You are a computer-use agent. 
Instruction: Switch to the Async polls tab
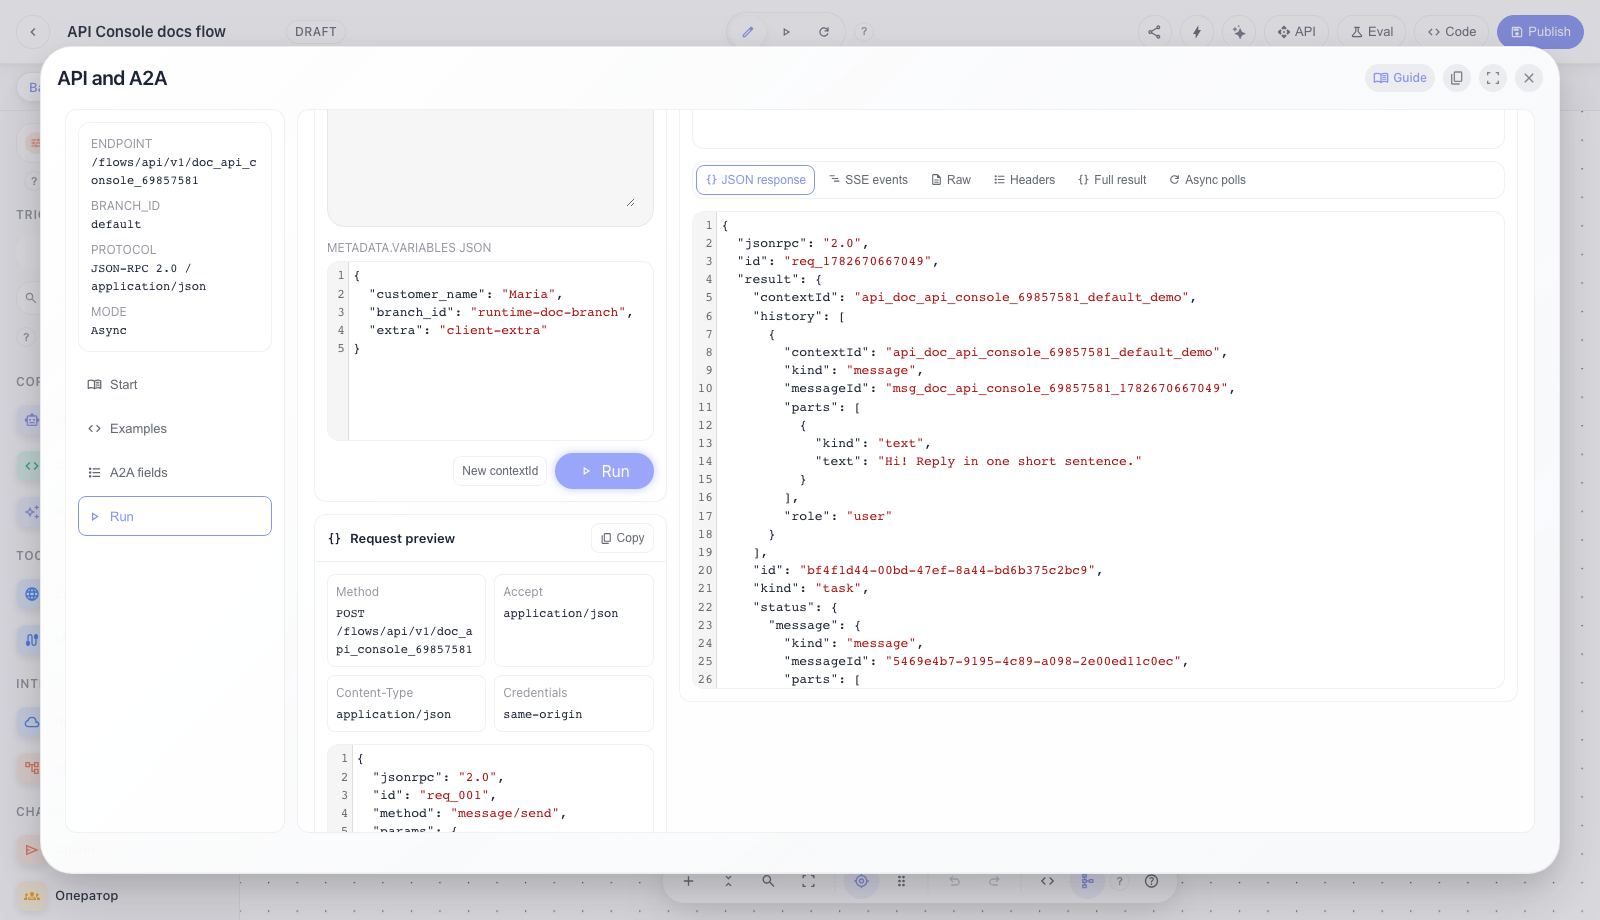click(1207, 180)
